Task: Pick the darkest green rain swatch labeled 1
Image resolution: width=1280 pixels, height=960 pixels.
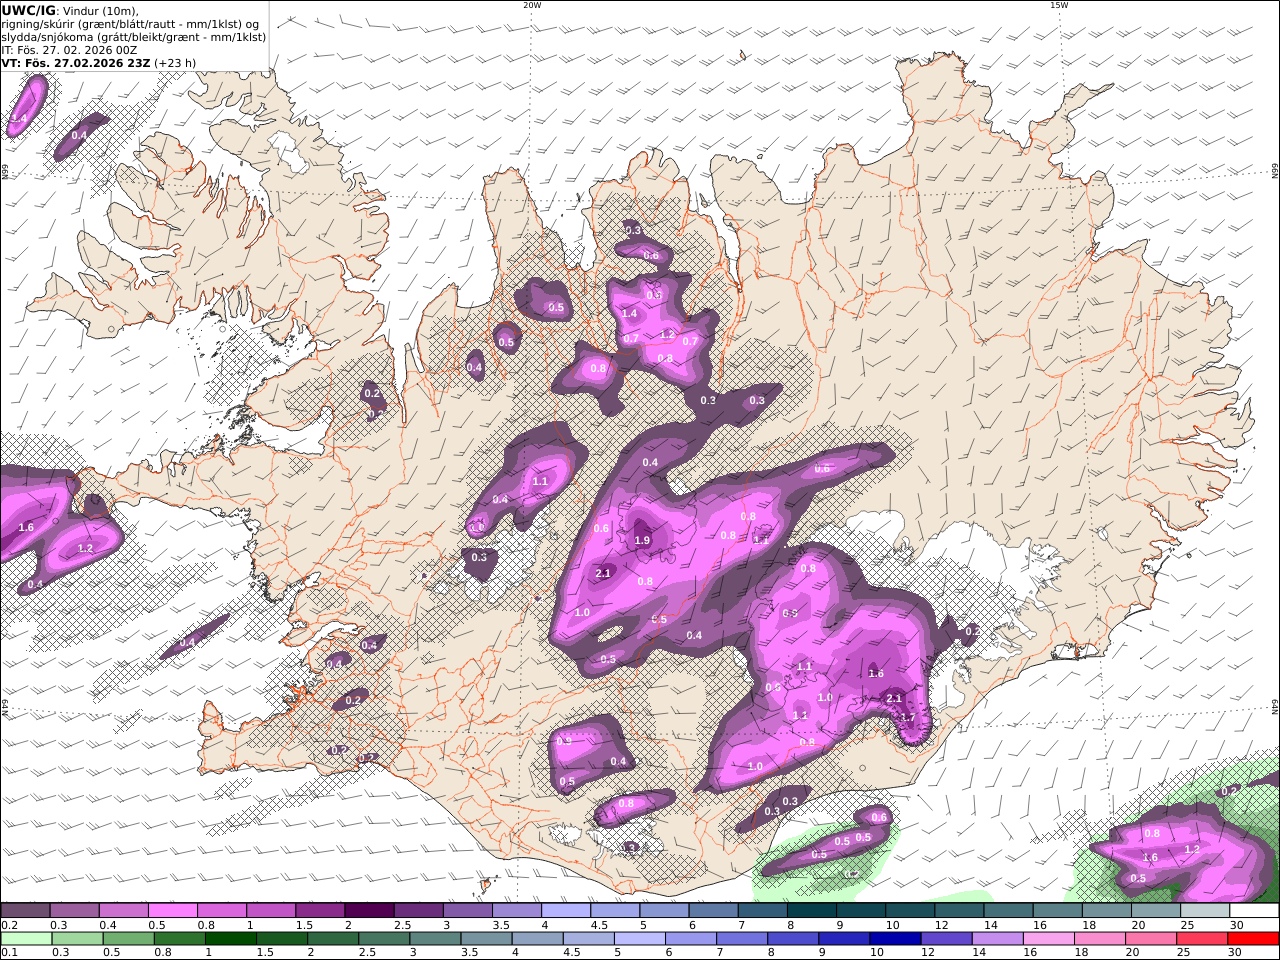Action: 231,939
